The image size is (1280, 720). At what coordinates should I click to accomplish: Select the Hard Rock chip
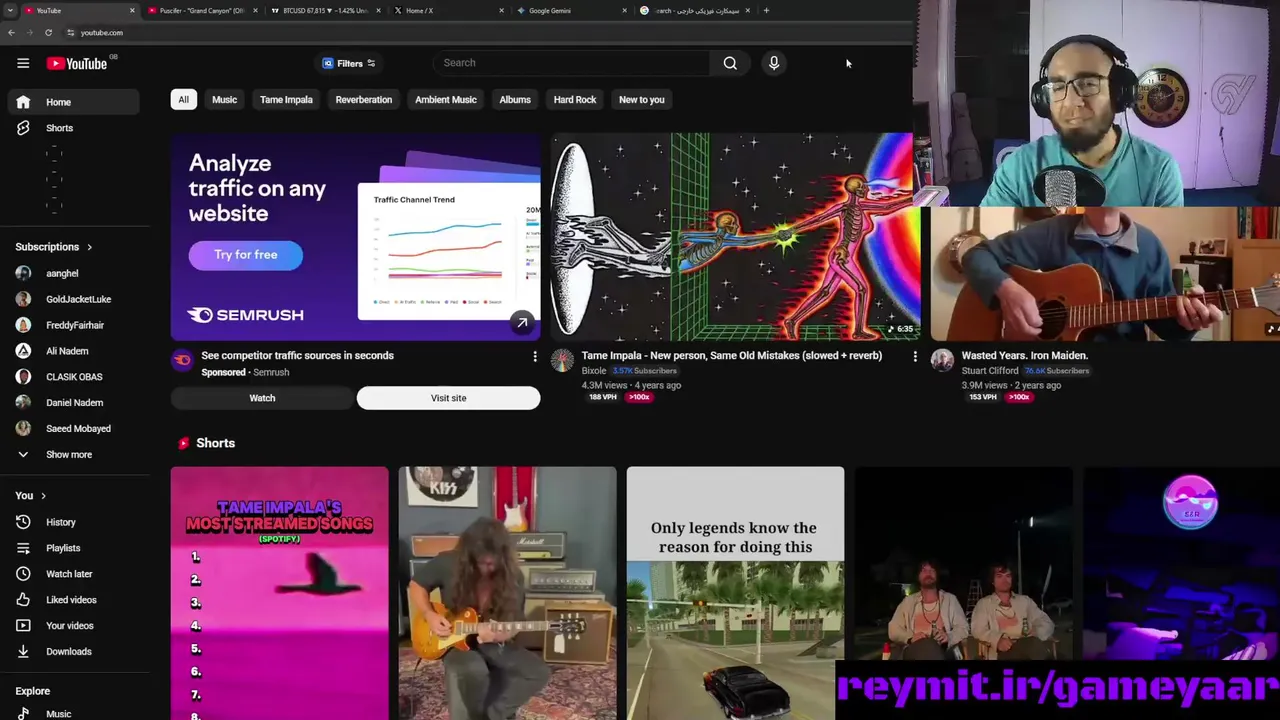(x=575, y=100)
